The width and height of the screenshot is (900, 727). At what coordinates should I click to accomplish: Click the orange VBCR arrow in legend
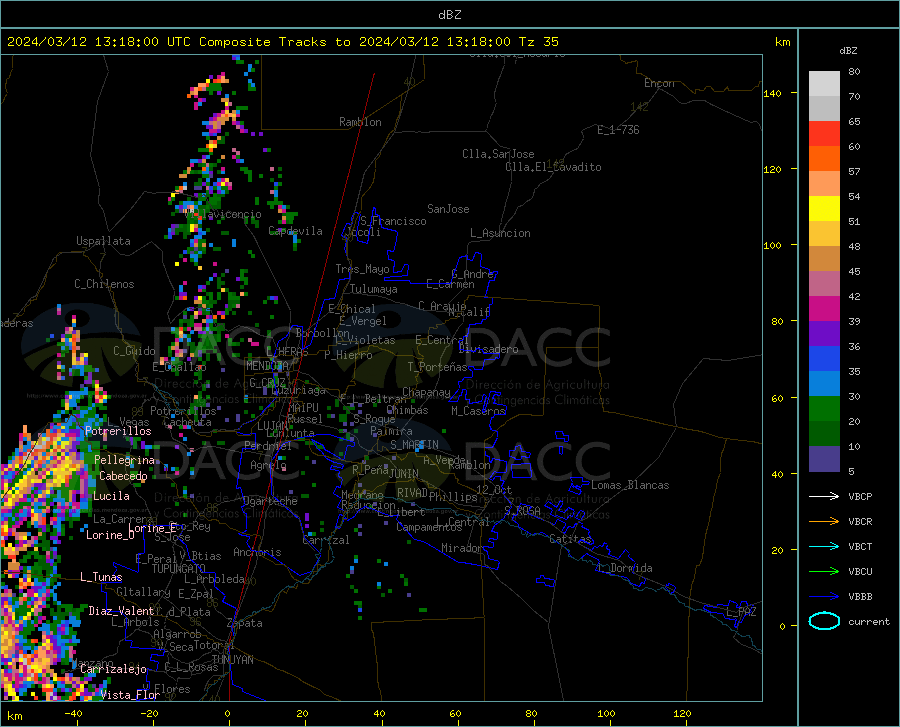pyautogui.click(x=824, y=521)
